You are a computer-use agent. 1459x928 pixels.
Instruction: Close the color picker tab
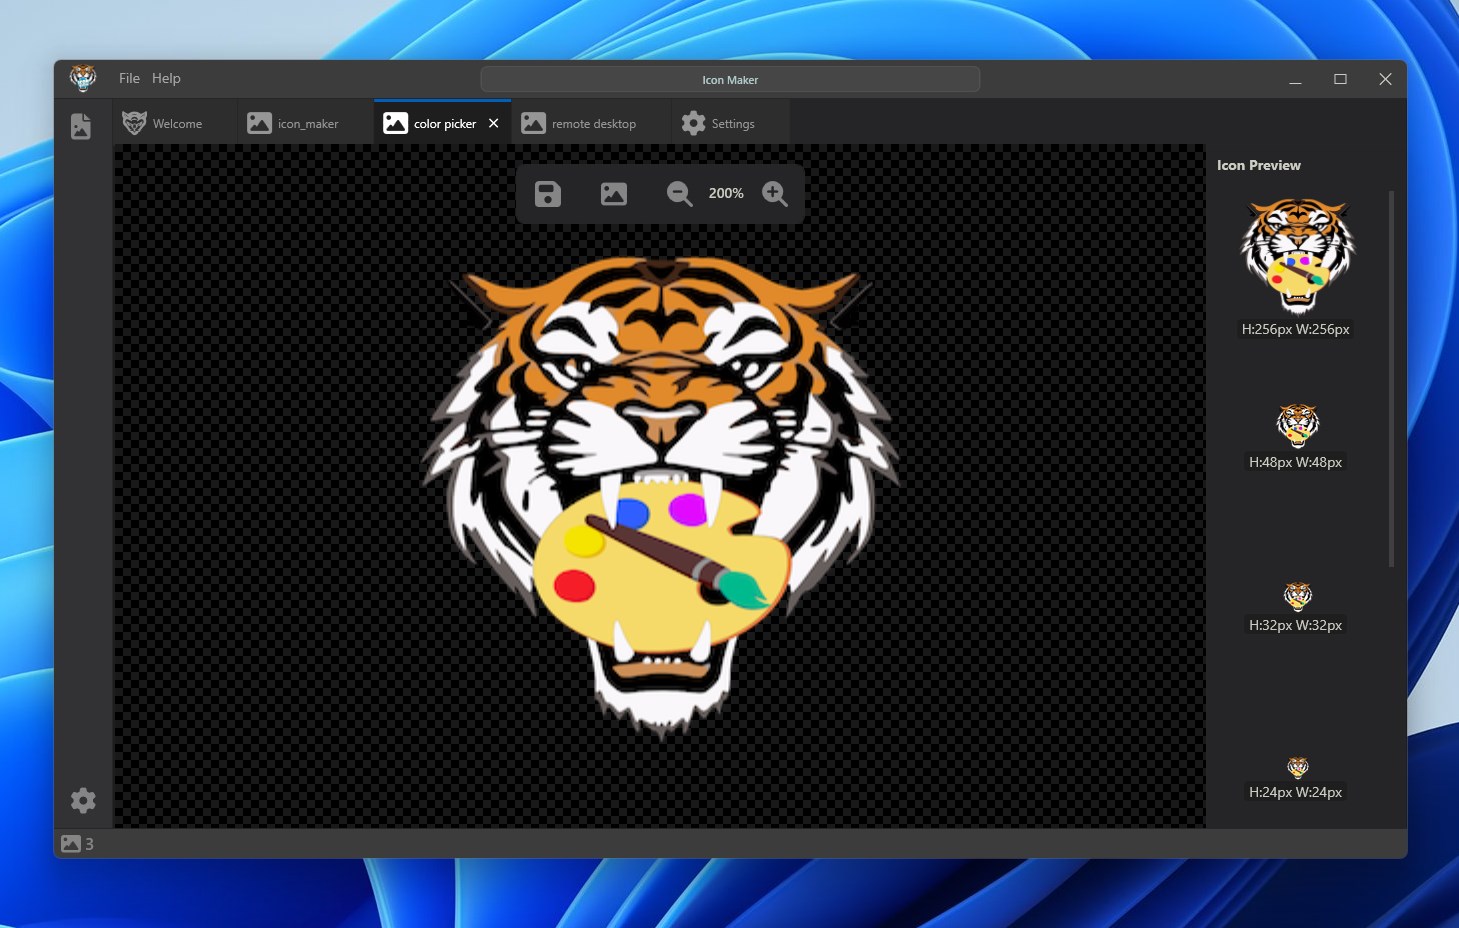[x=493, y=123]
